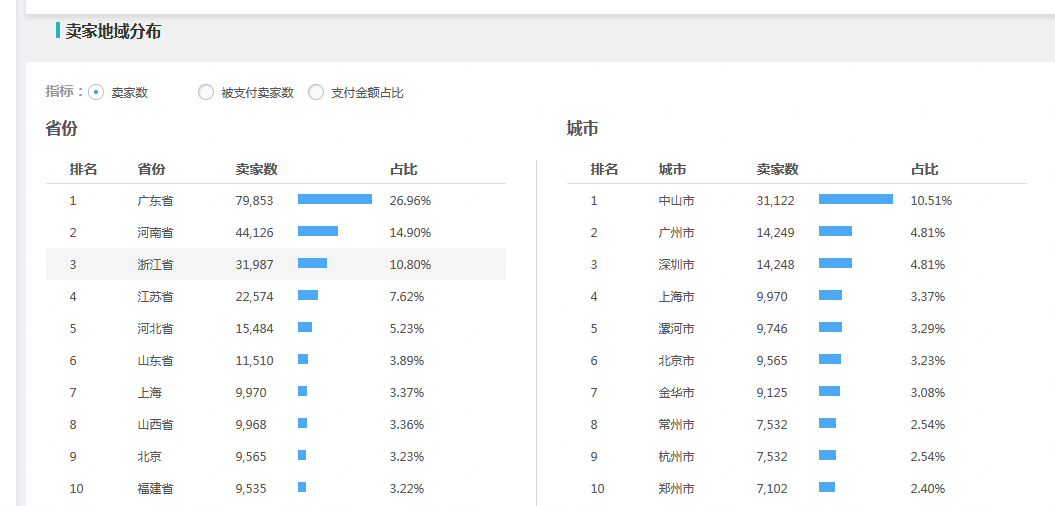Select the 支付金额占比 radio button

tap(316, 93)
